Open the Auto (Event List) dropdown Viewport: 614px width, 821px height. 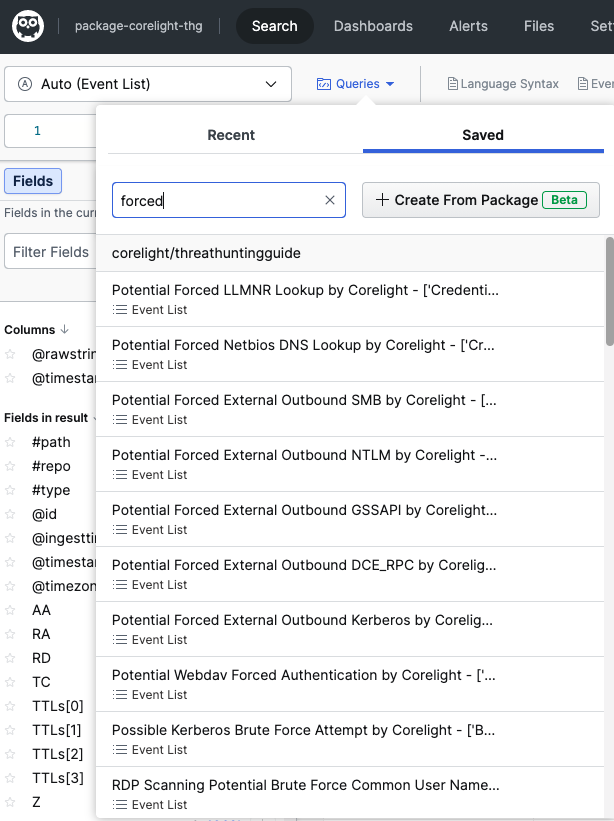148,84
